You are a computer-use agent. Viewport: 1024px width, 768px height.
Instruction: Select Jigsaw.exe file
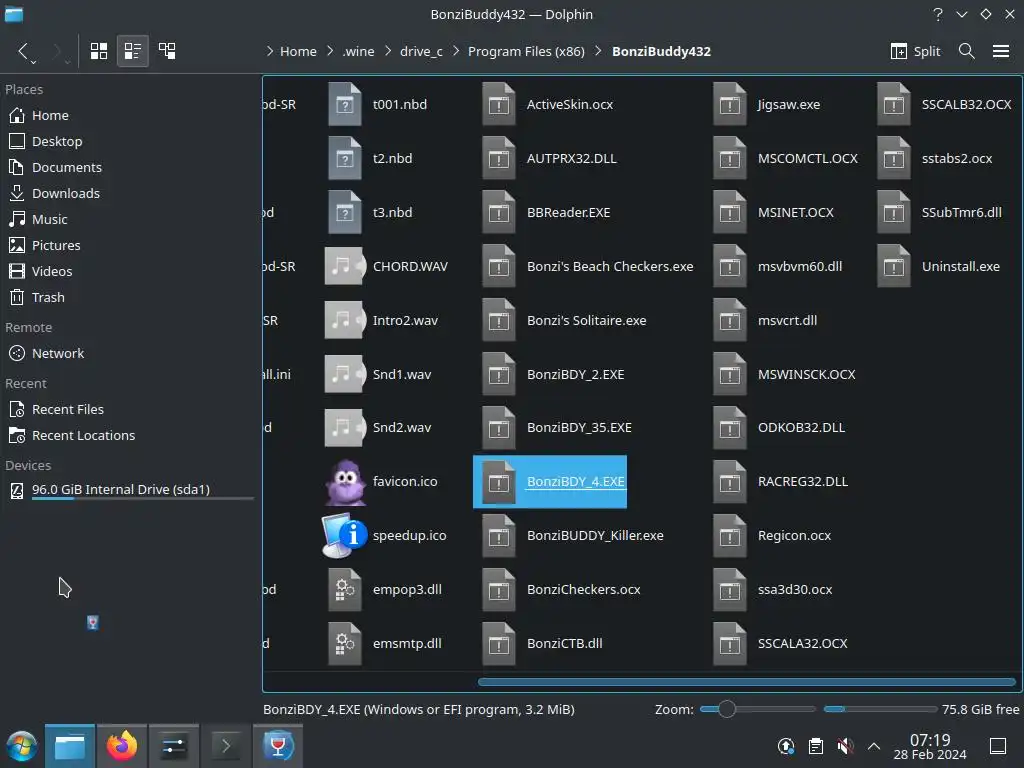(x=767, y=104)
